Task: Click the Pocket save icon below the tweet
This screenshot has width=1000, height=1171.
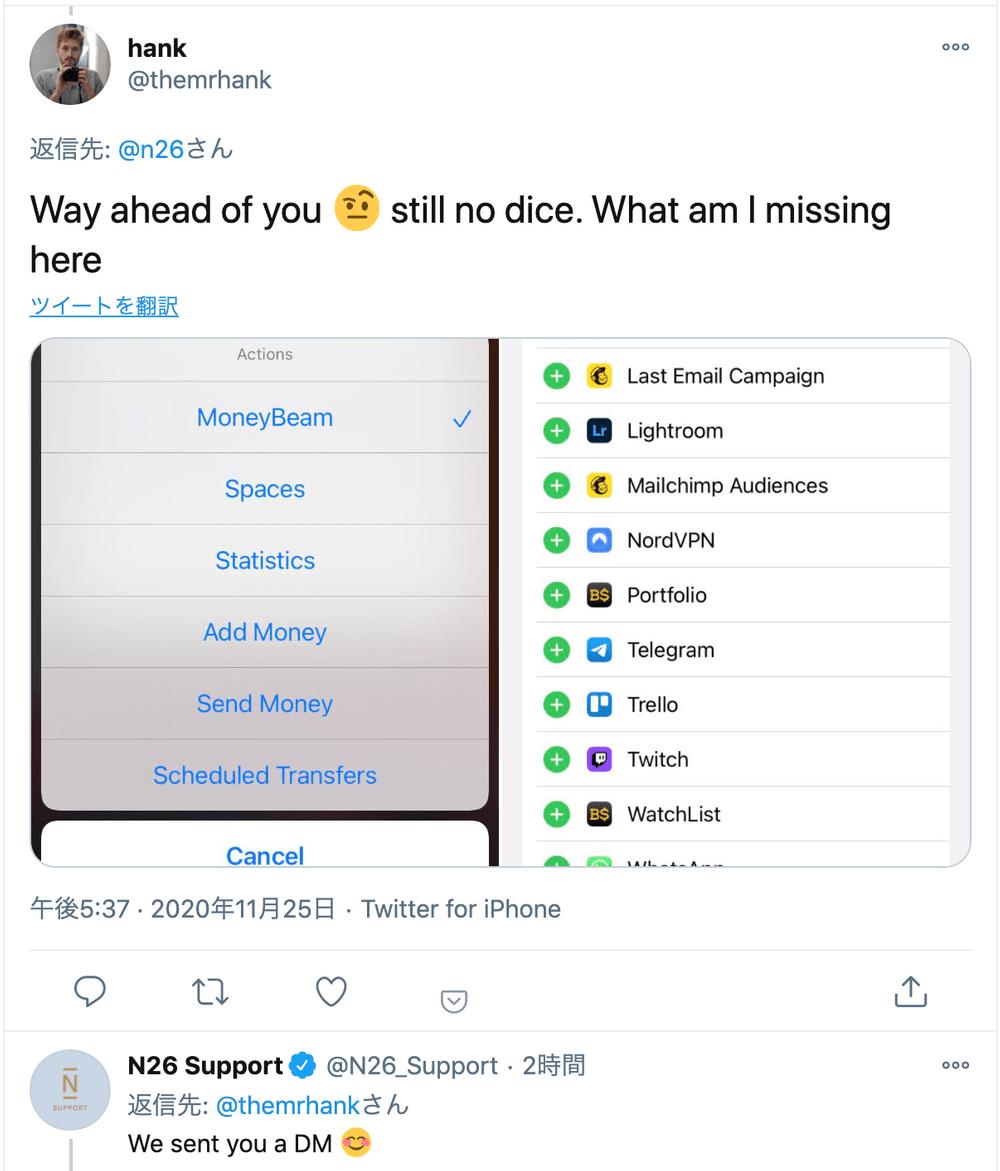Action: tap(454, 1001)
